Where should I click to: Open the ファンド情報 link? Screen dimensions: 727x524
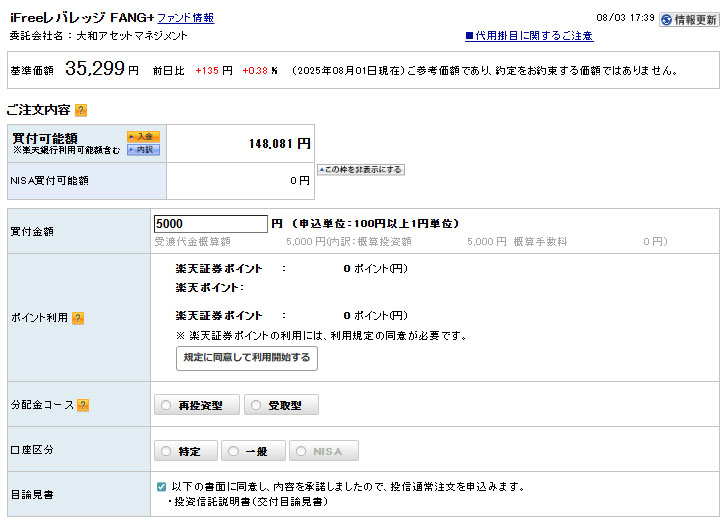[185, 18]
